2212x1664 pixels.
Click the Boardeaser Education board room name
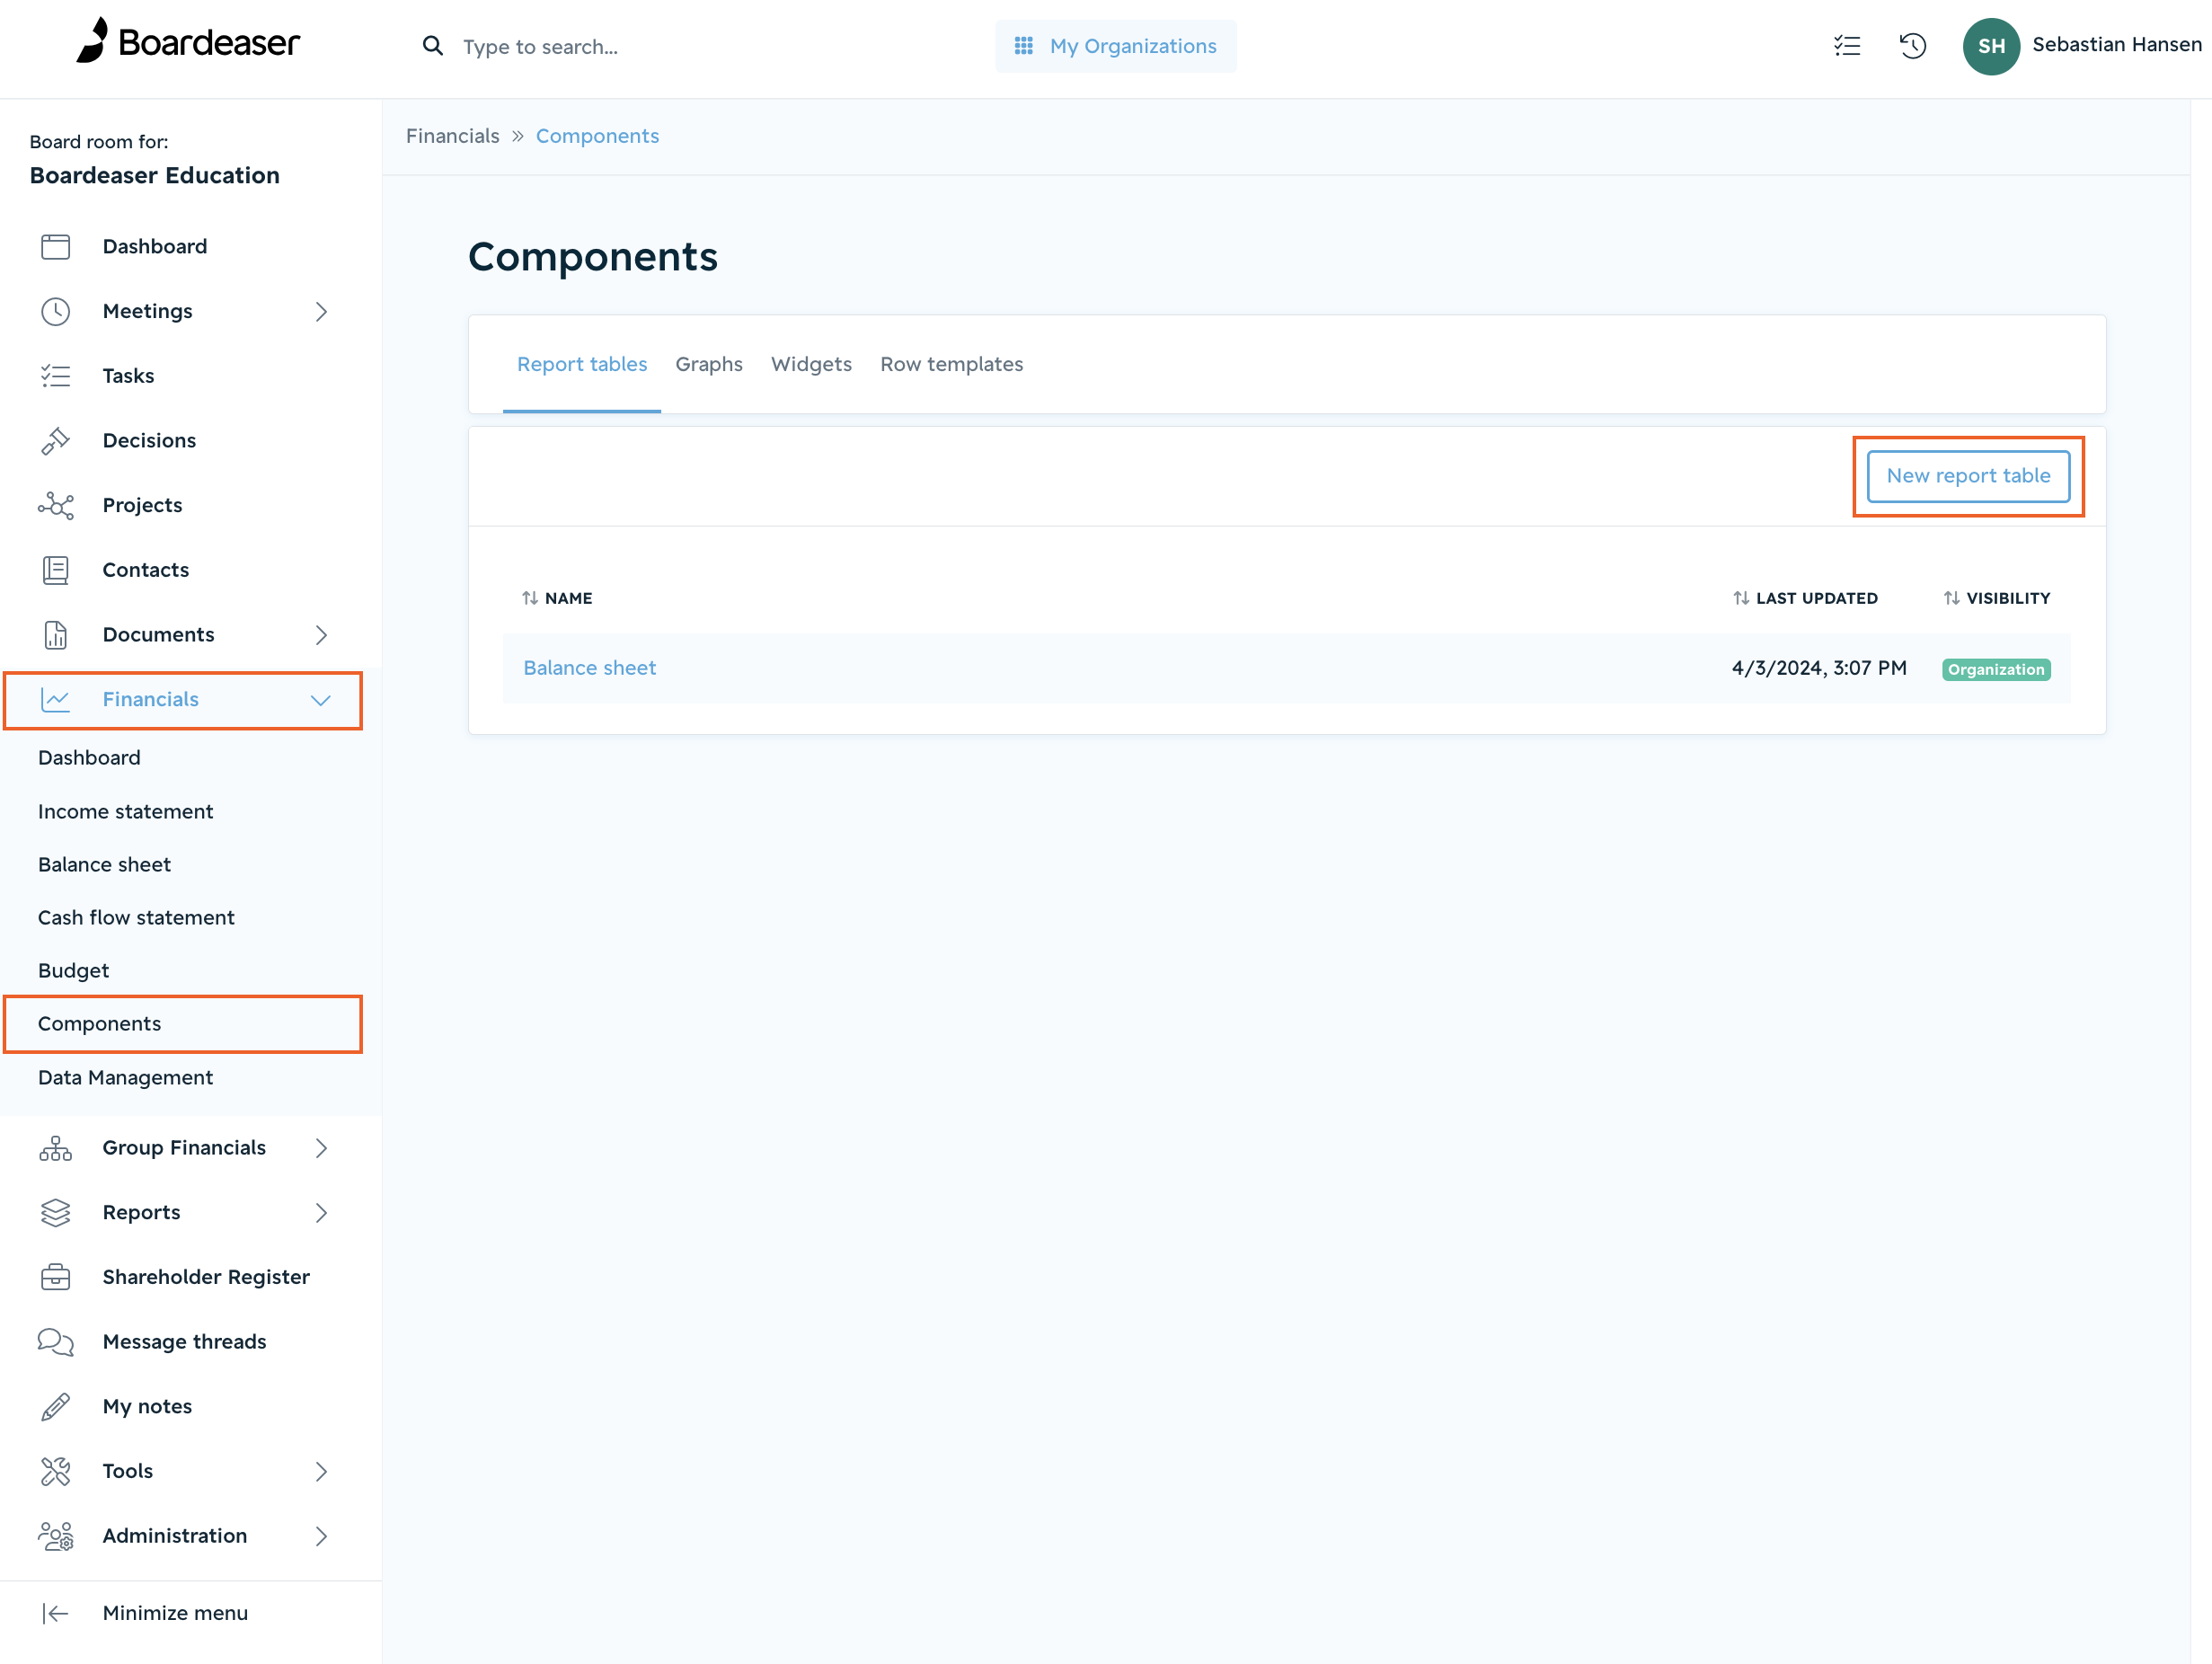154,175
